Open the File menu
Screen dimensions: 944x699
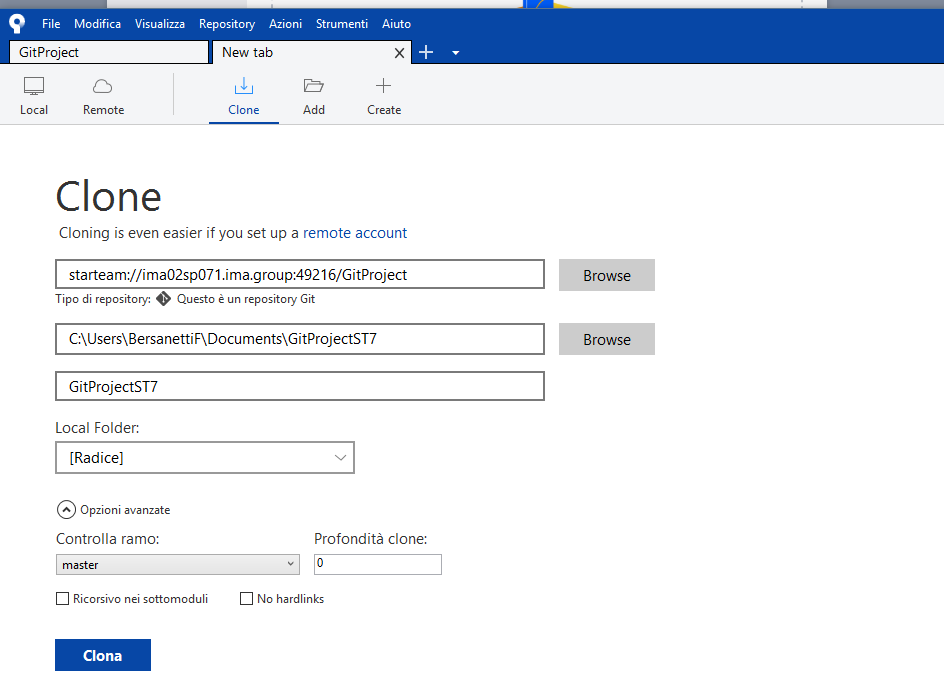51,24
